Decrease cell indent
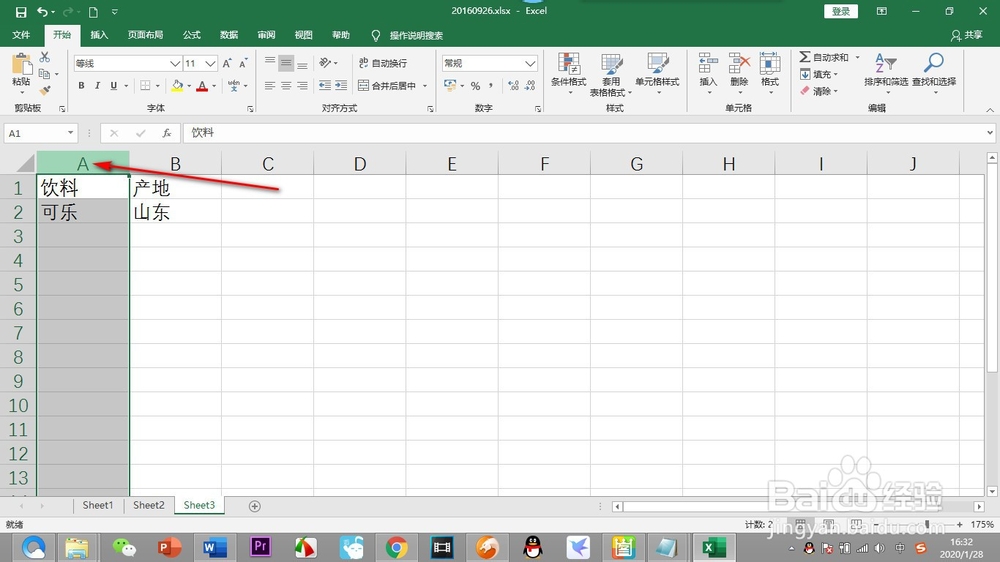The width and height of the screenshot is (1000, 562). 325,85
